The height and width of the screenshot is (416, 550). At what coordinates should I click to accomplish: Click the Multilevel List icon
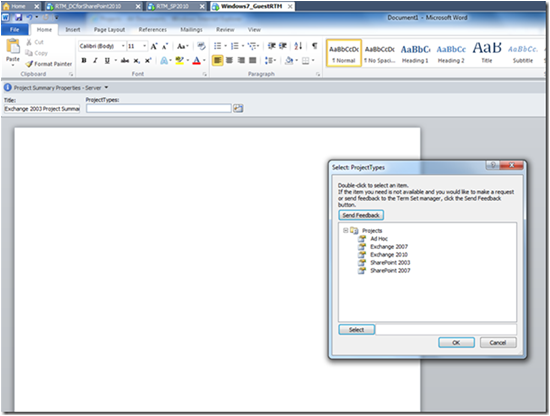[x=252, y=46]
